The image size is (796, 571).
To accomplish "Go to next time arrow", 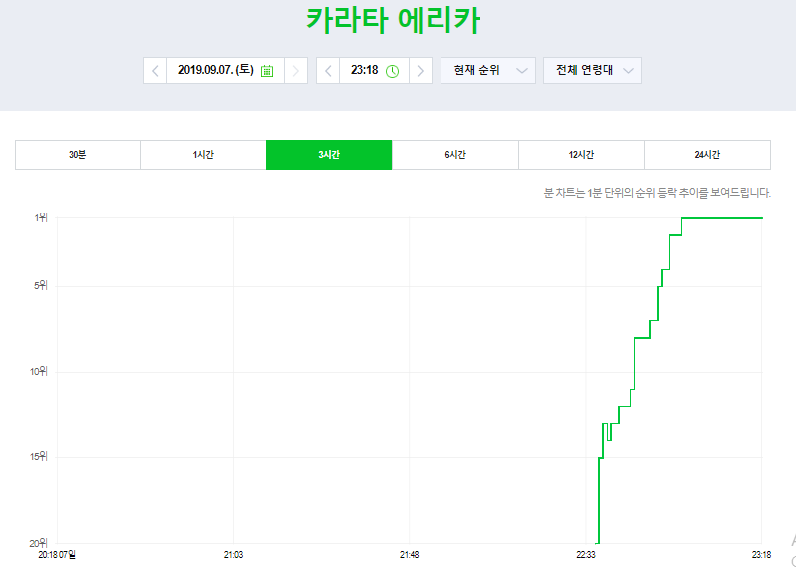I will [x=421, y=71].
